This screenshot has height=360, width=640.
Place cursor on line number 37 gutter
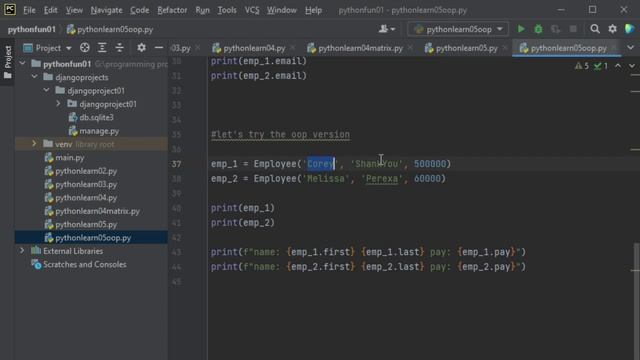tap(176, 164)
